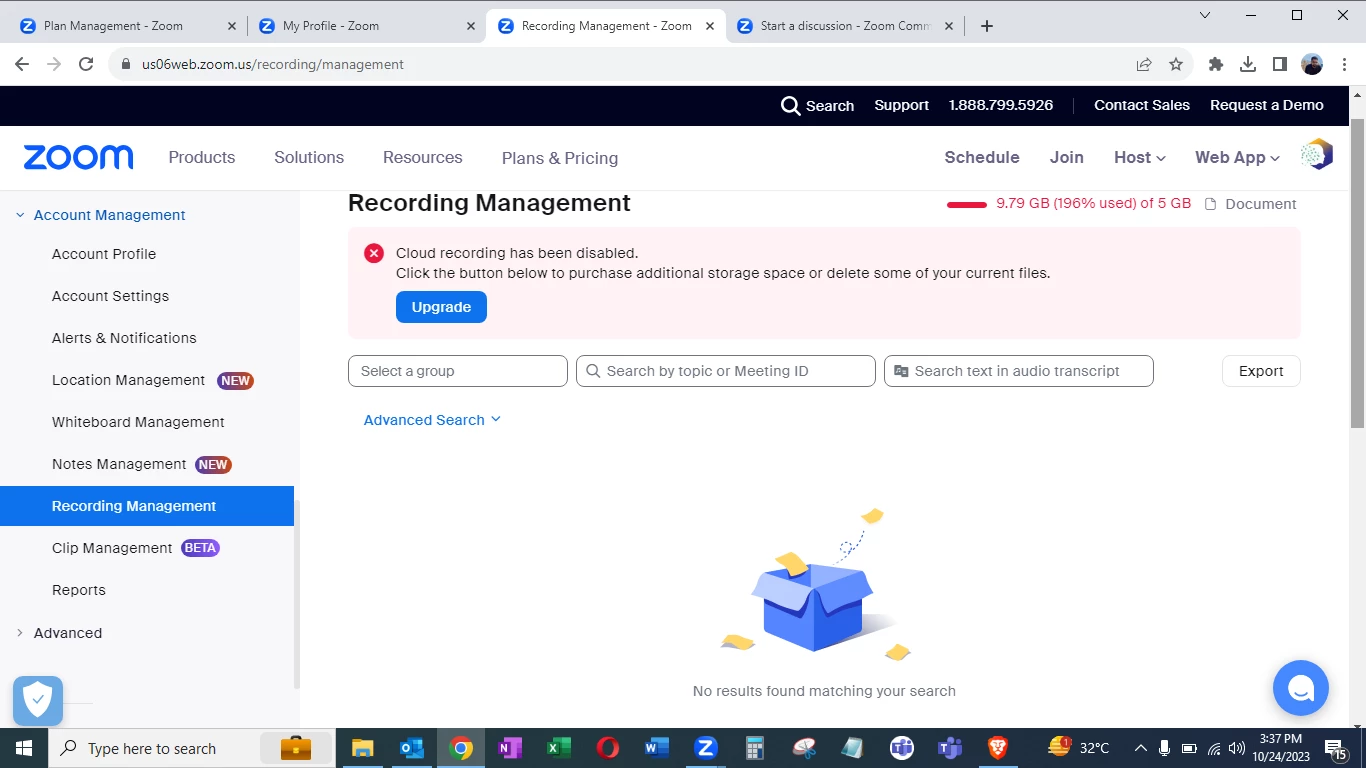Open the Select a group dropdown
This screenshot has width=1366, height=768.
(458, 371)
